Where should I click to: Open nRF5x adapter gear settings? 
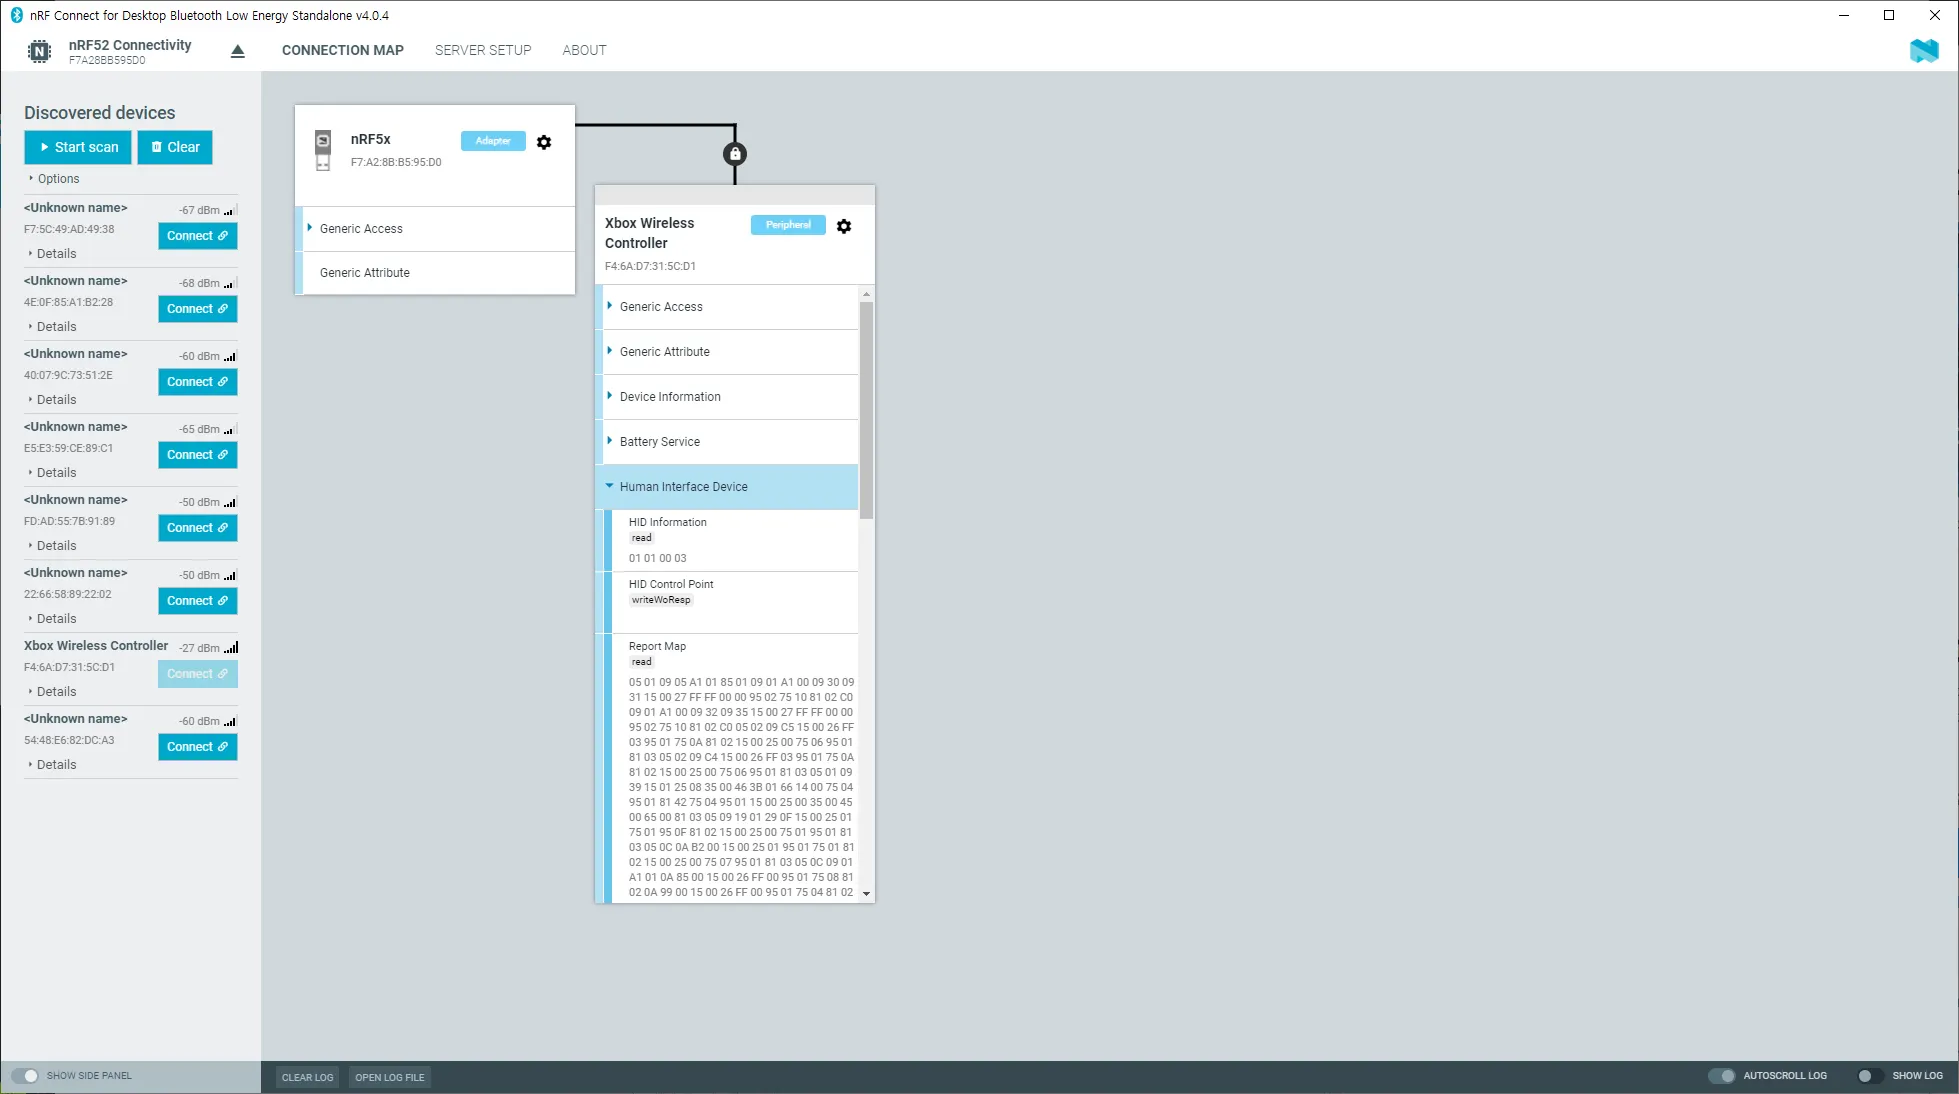544,142
